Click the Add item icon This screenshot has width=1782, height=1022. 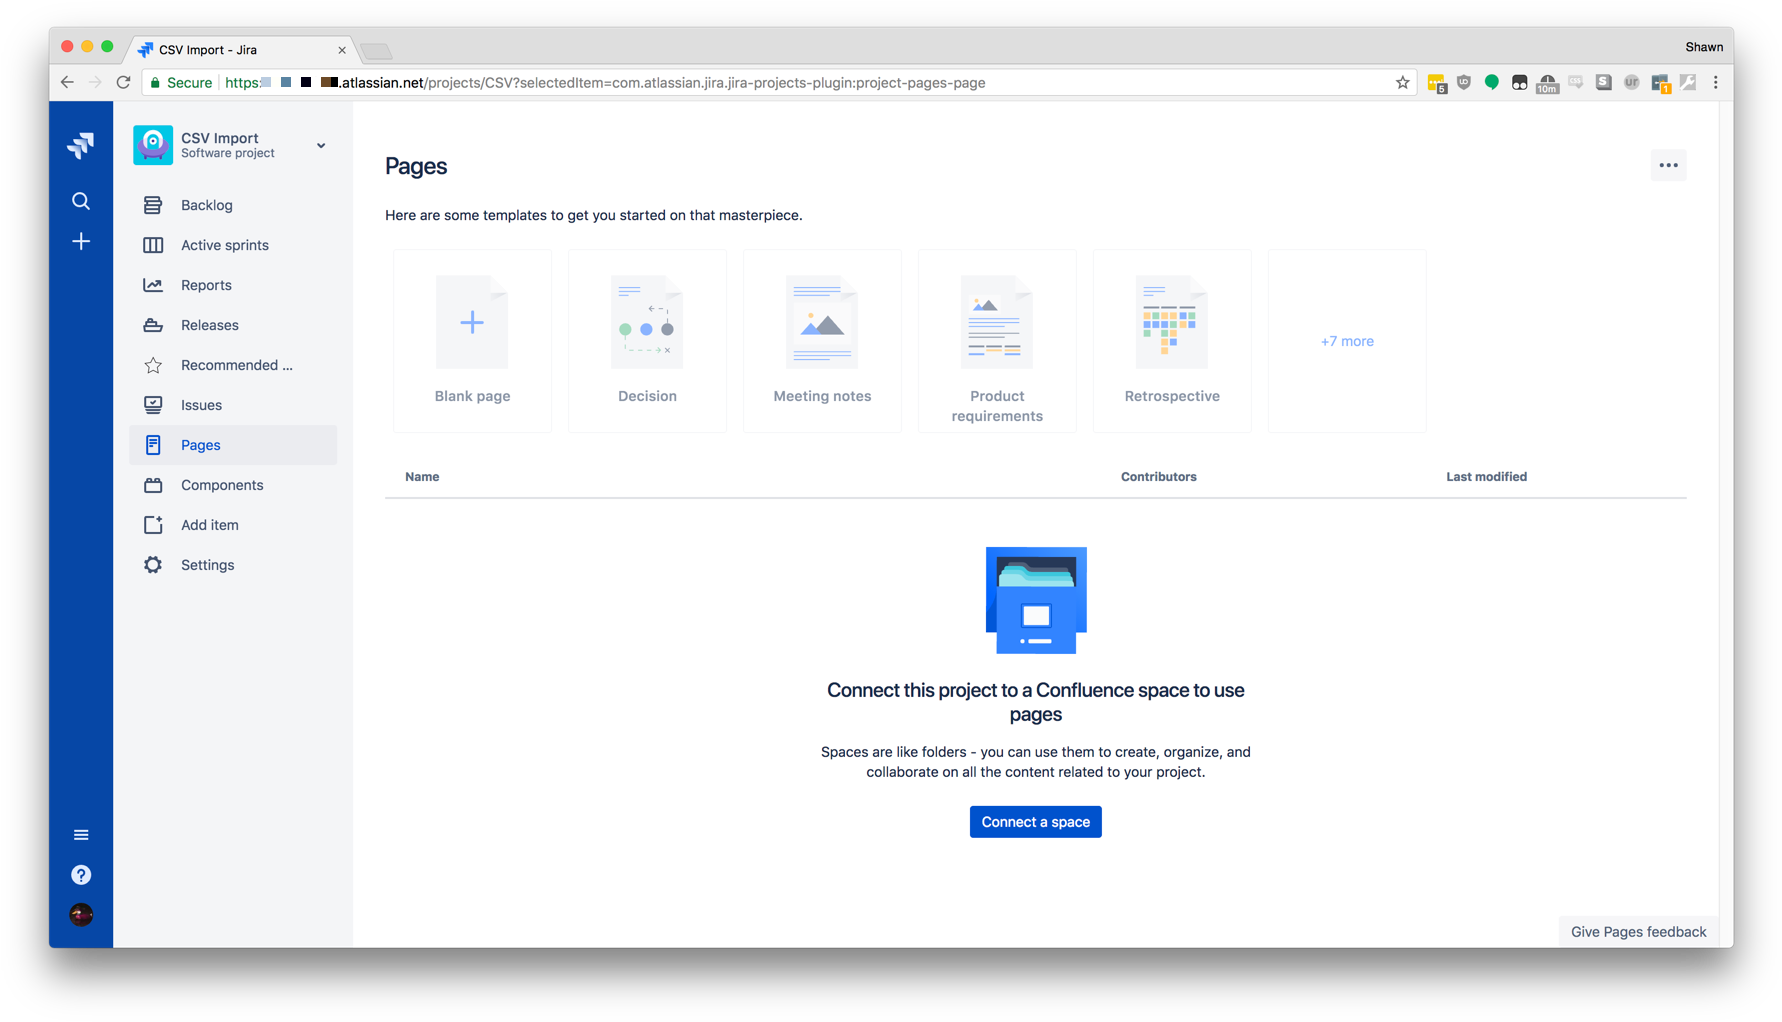(153, 525)
